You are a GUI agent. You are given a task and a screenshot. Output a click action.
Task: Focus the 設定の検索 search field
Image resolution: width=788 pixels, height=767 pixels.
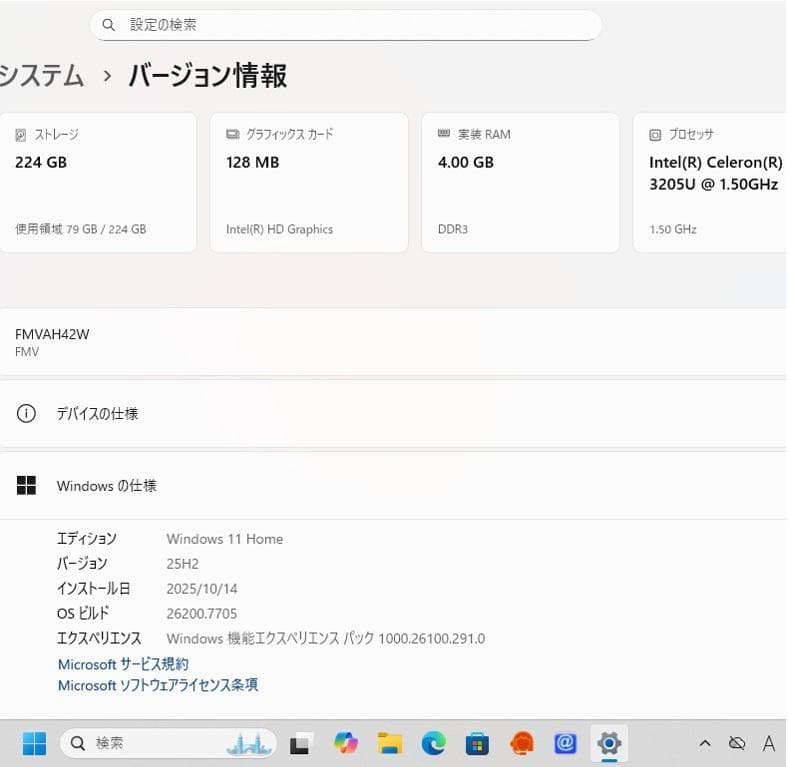(x=346, y=25)
